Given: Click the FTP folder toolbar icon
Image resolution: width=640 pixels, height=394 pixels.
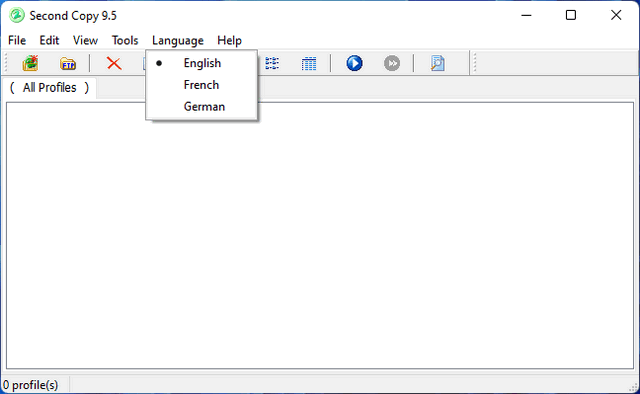Looking at the screenshot, I should point(68,64).
